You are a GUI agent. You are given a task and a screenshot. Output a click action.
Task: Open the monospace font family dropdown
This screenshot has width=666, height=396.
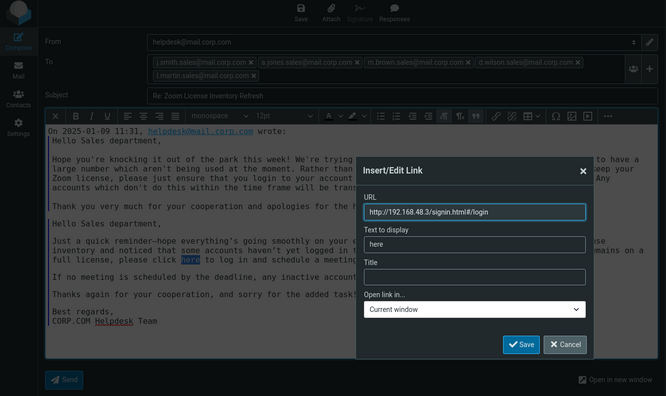pos(219,116)
